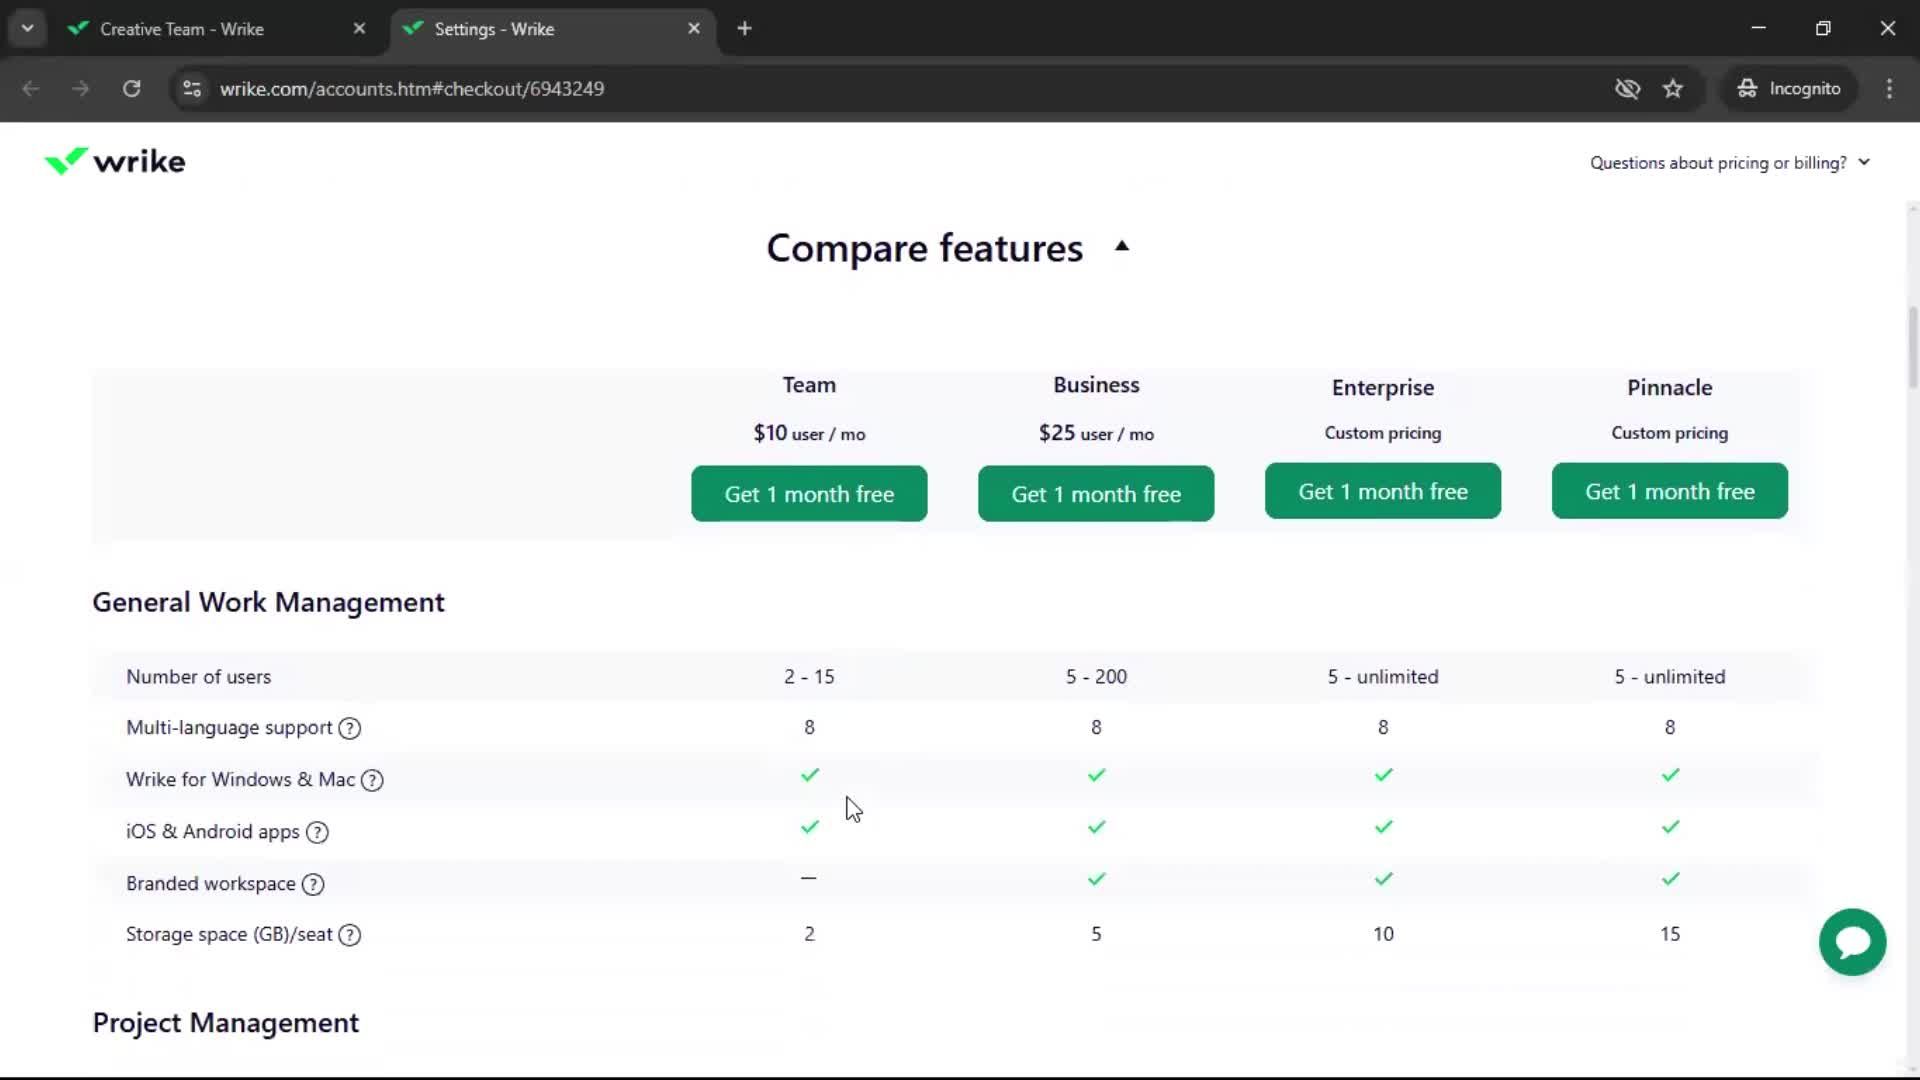Viewport: 1920px width, 1080px height.
Task: Open Branded workspace help icon
Action: click(313, 884)
